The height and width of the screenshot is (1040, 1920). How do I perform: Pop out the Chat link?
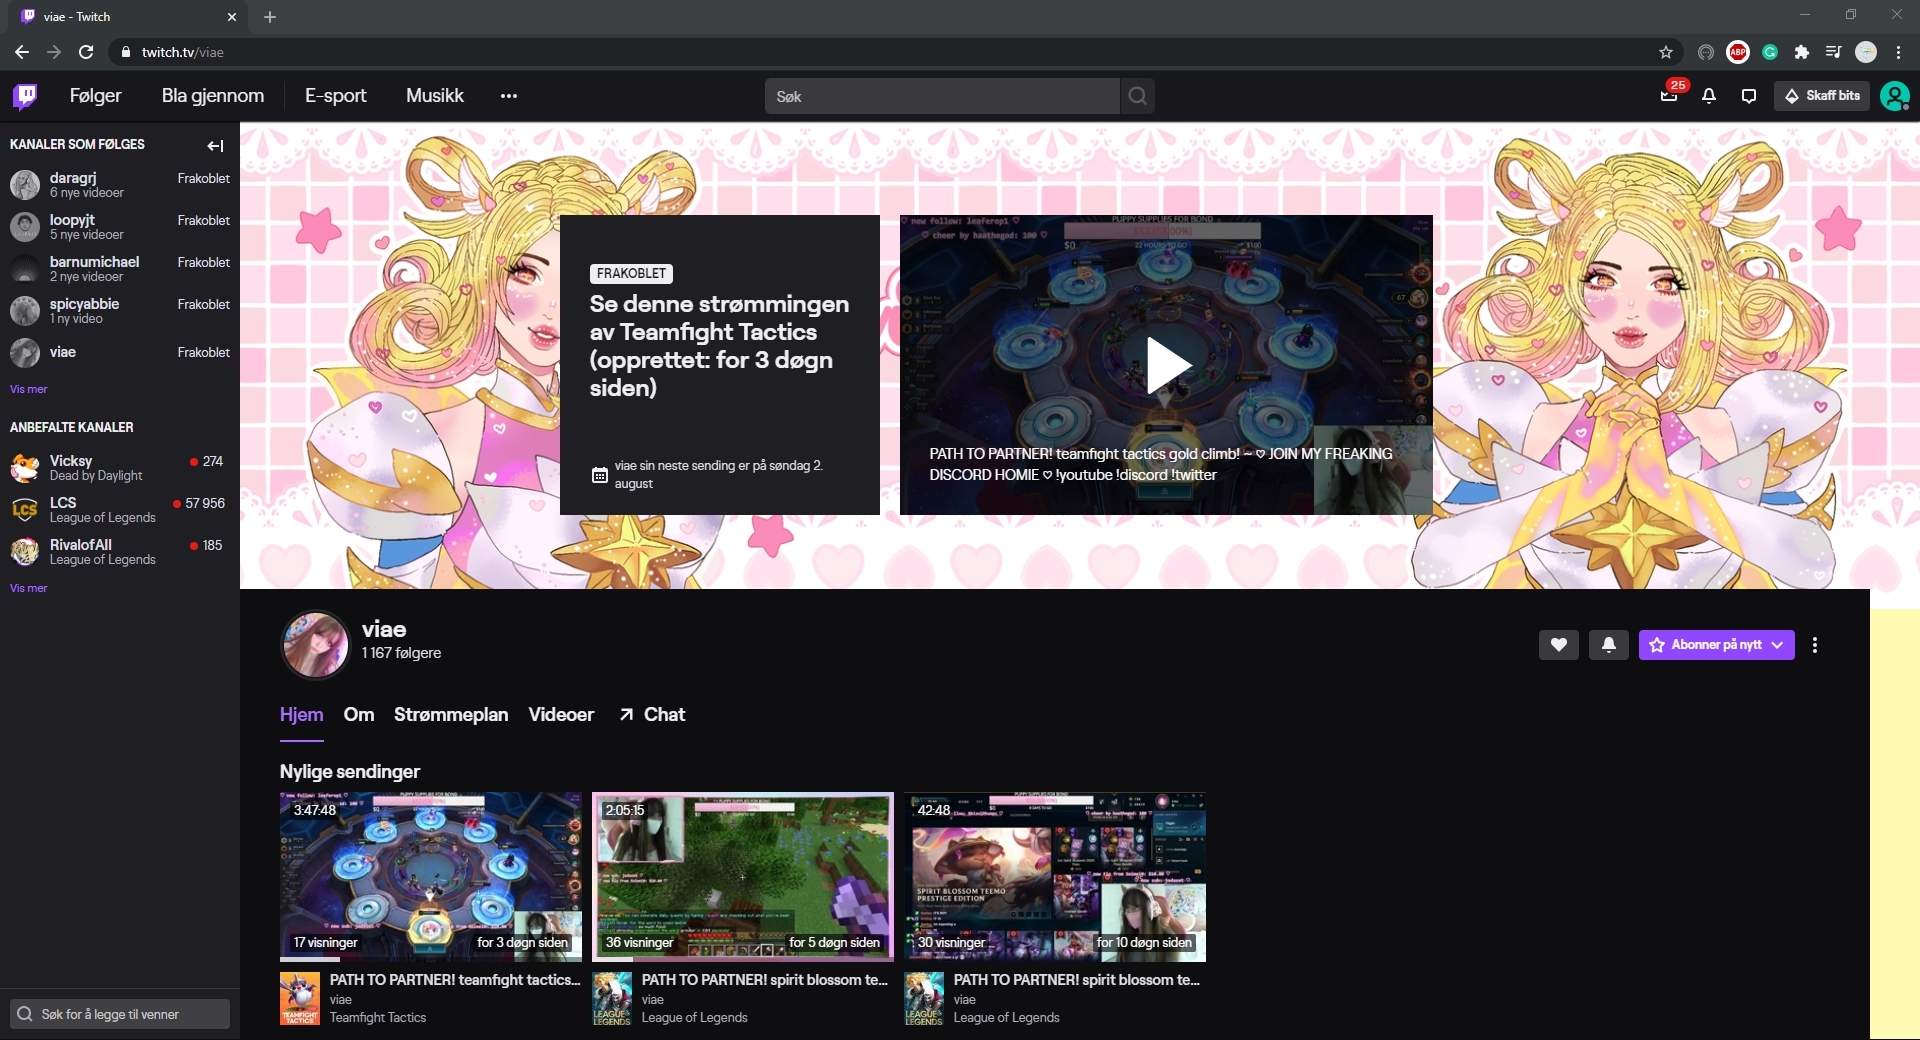point(652,714)
